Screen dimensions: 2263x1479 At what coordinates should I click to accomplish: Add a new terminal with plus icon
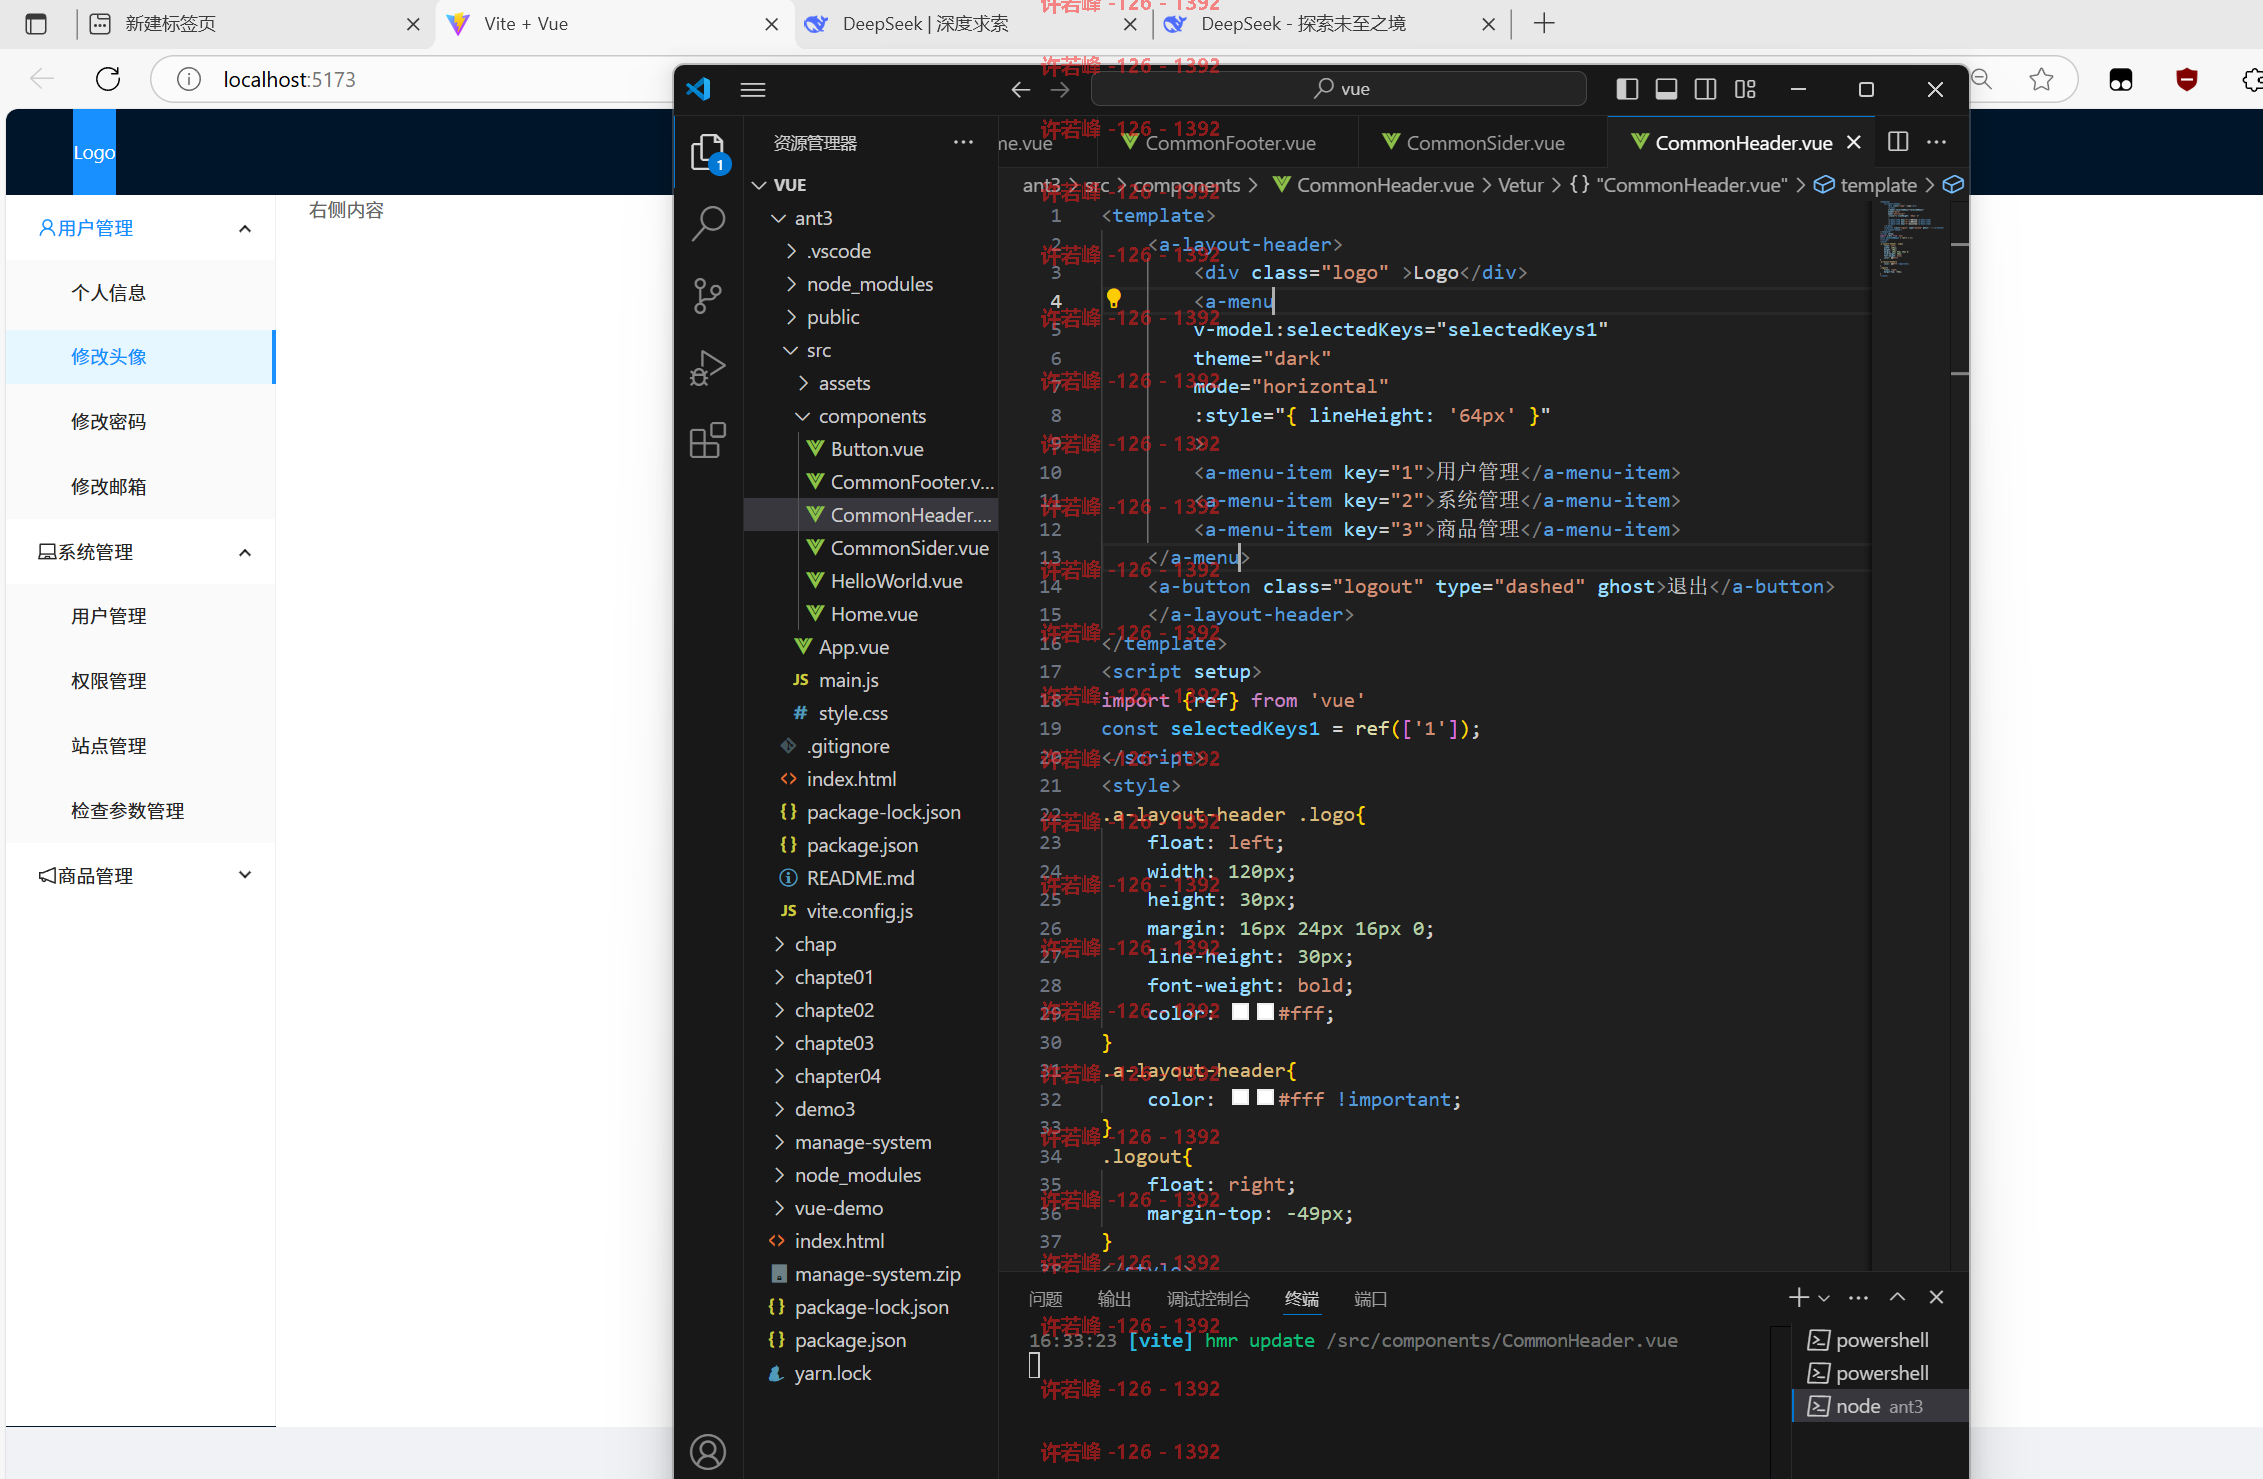1798,1297
